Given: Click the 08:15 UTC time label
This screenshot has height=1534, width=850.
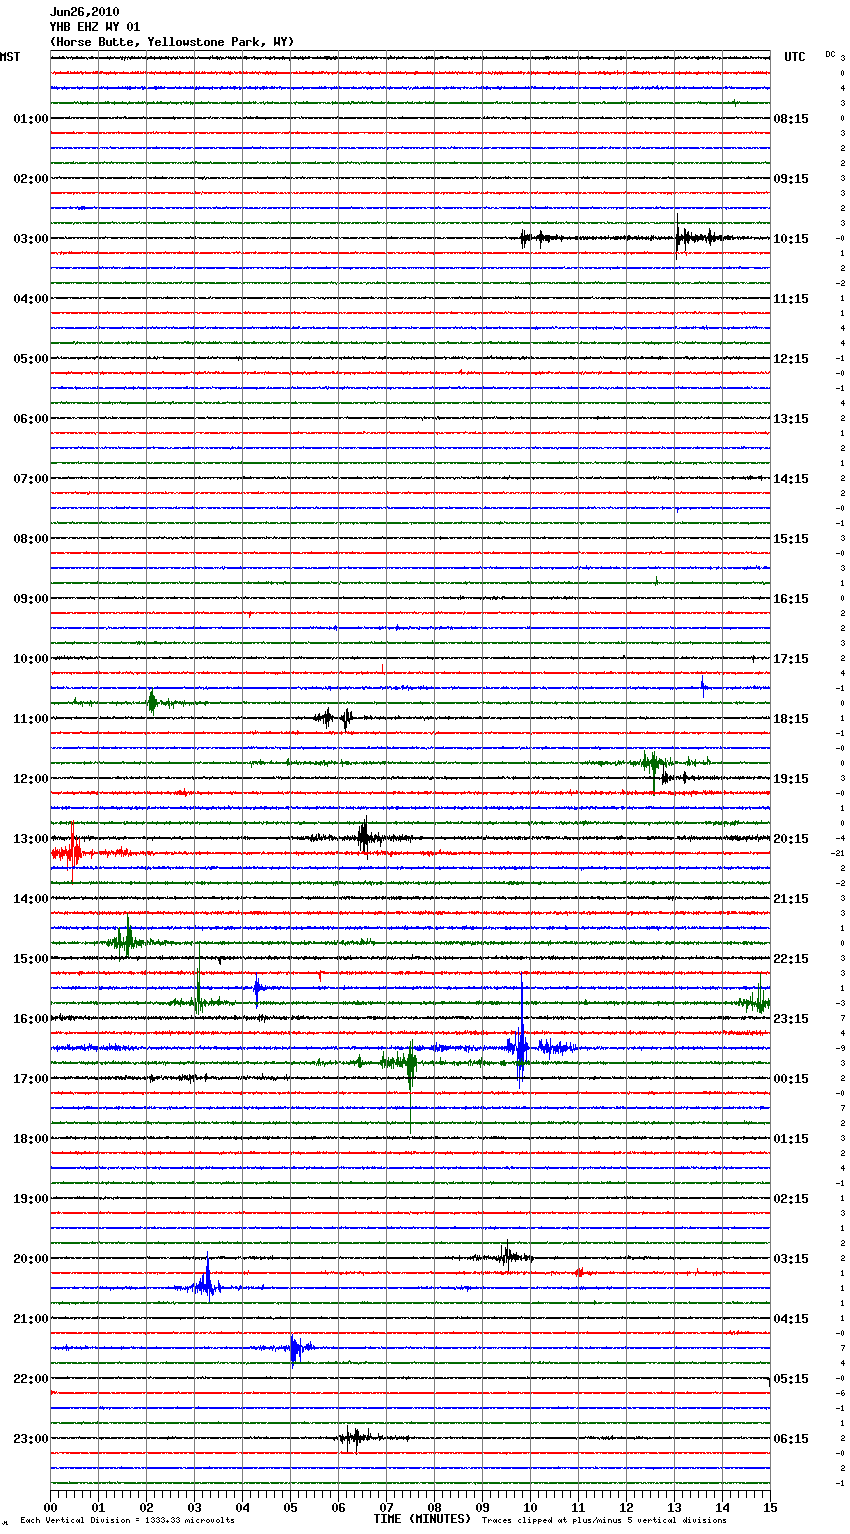Looking at the screenshot, I should click(x=791, y=119).
